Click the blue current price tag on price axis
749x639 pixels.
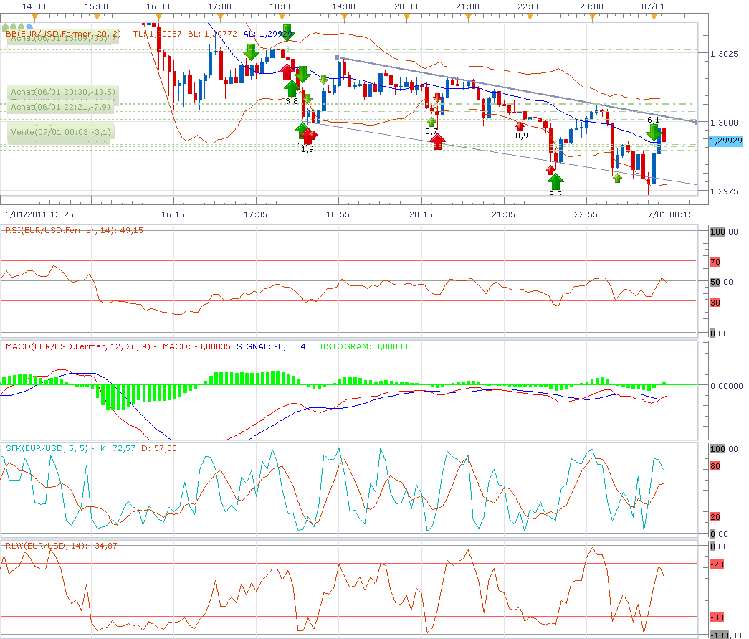(721, 142)
